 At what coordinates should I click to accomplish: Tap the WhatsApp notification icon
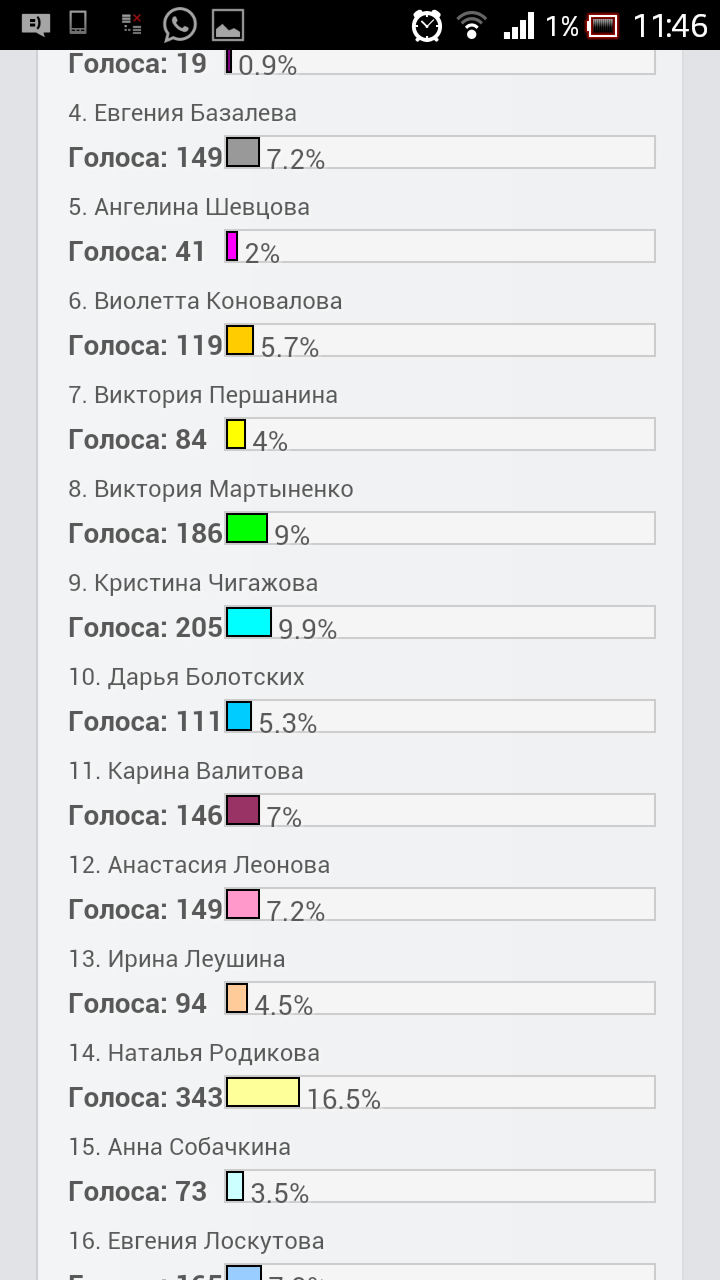point(180,25)
